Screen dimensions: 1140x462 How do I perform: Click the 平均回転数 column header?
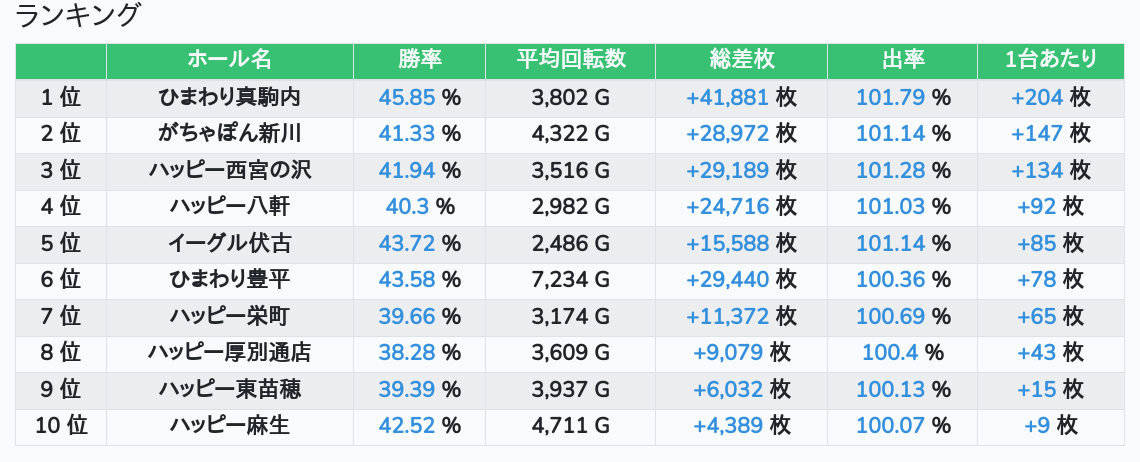570,60
